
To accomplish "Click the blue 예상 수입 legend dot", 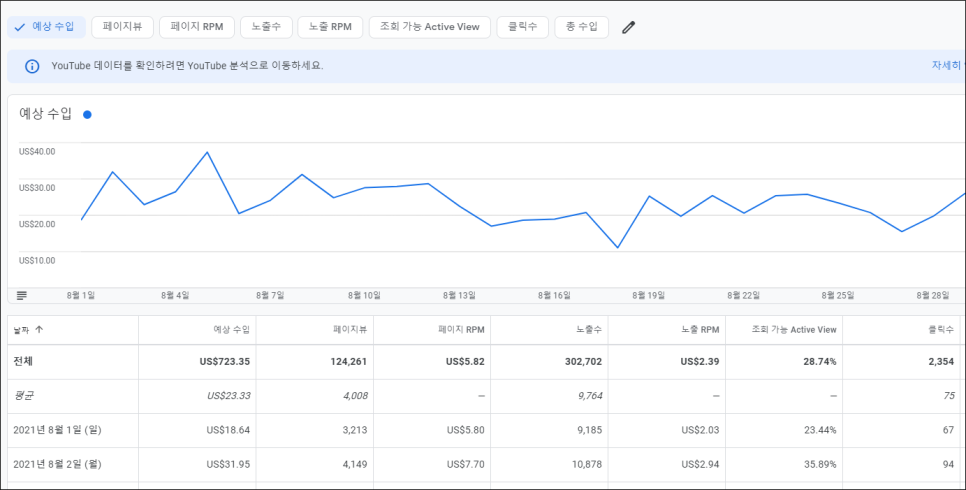I will click(87, 115).
